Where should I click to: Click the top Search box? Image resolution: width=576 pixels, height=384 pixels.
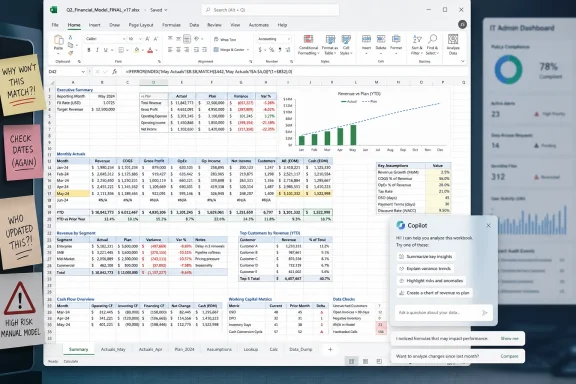tap(270, 10)
